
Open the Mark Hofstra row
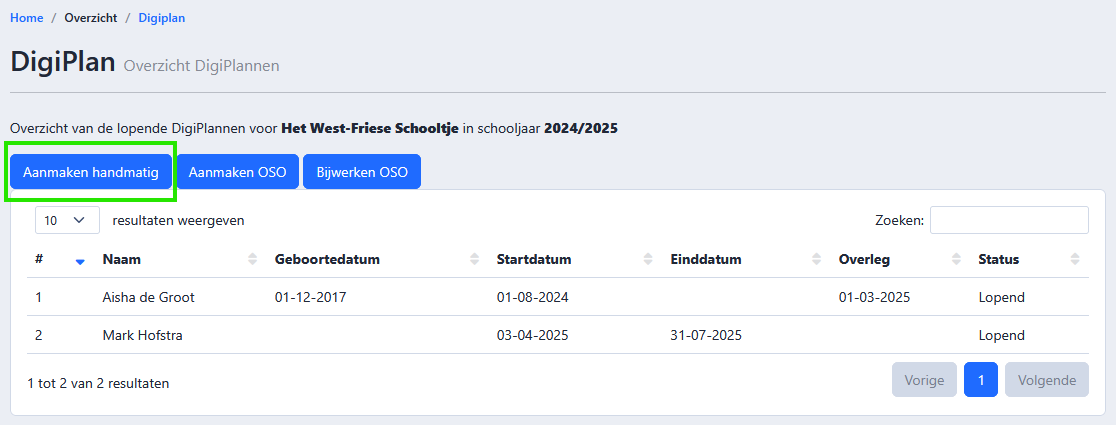tap(558, 335)
